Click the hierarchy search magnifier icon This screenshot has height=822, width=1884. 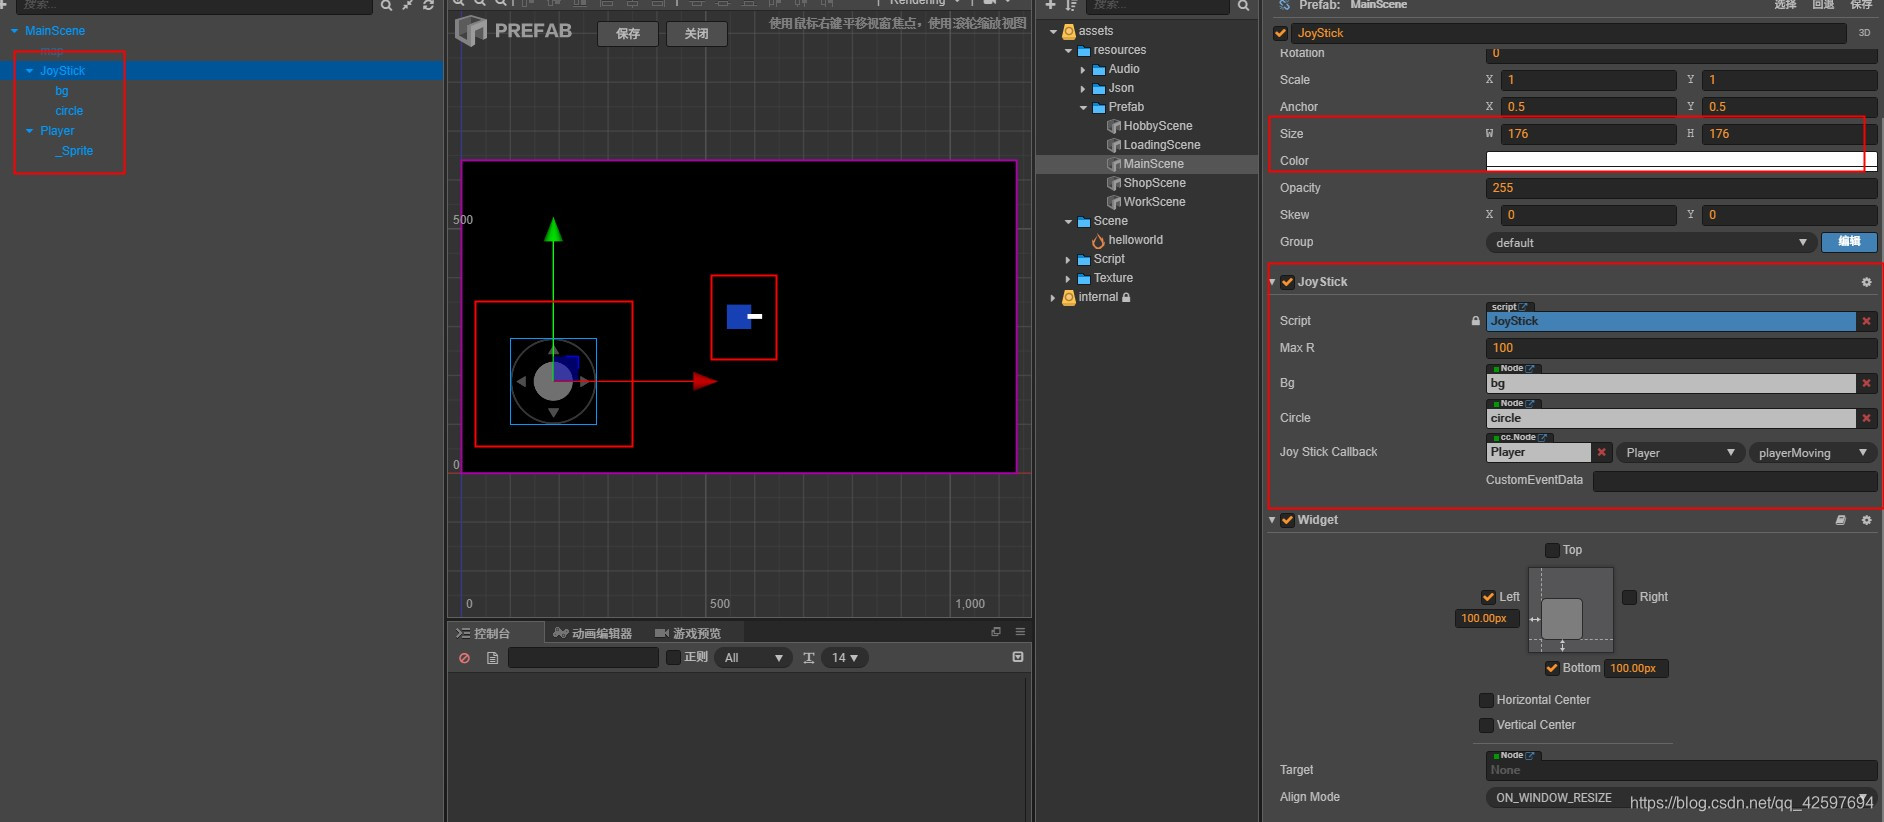tap(386, 6)
